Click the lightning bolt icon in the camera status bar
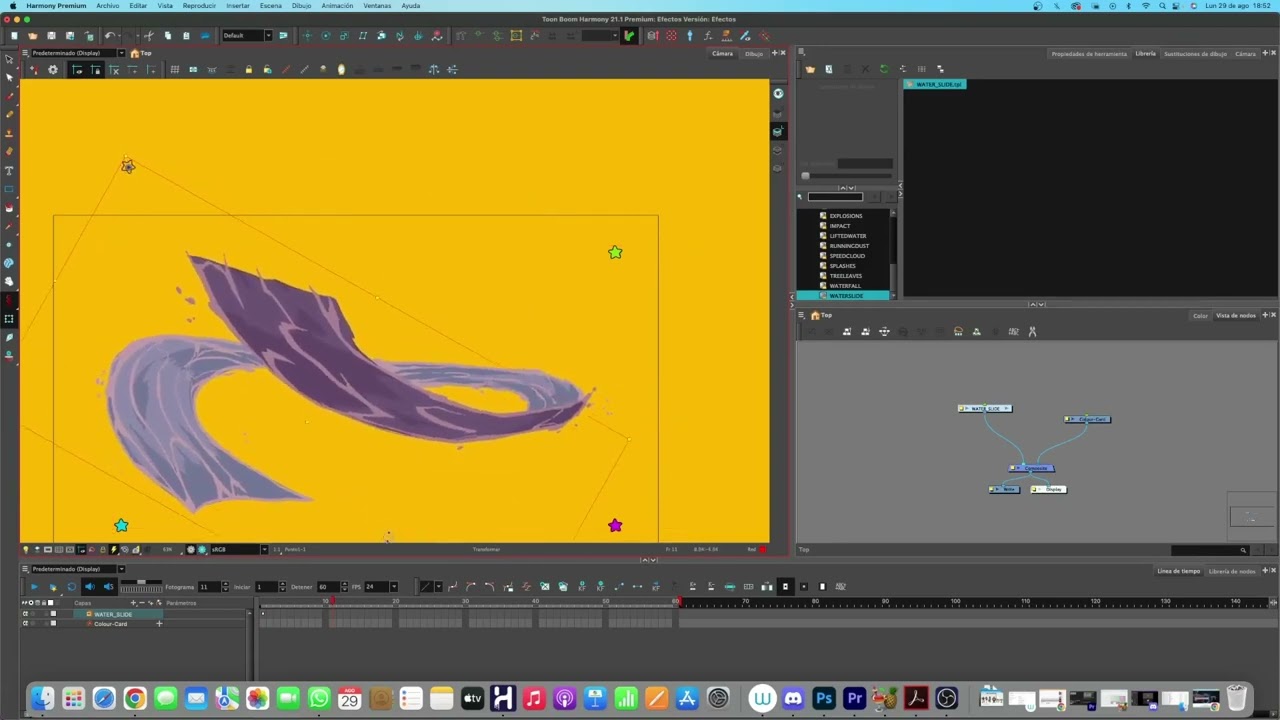Screen dimensions: 1280x720 113,549
